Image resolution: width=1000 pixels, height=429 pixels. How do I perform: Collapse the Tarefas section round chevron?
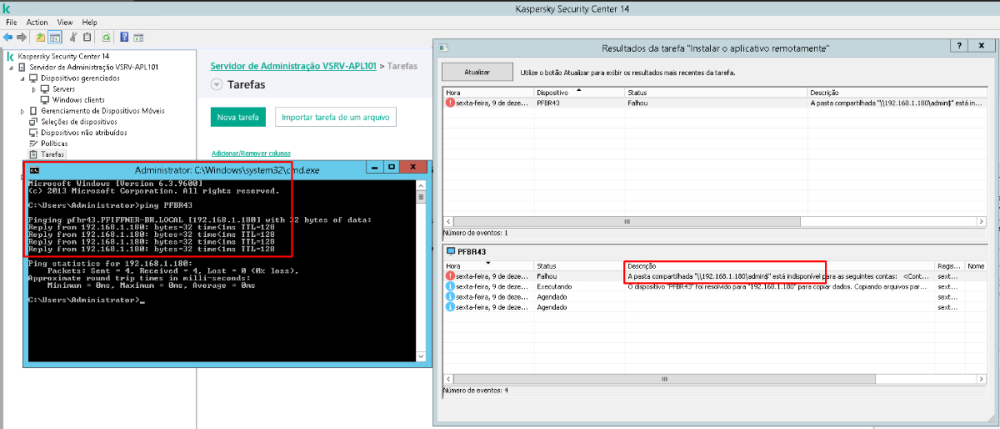(217, 86)
